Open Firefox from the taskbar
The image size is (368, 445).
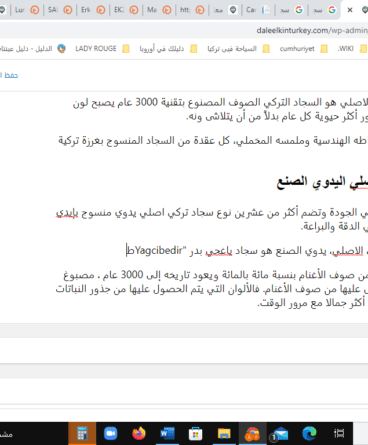pyautogui.click(x=139, y=434)
